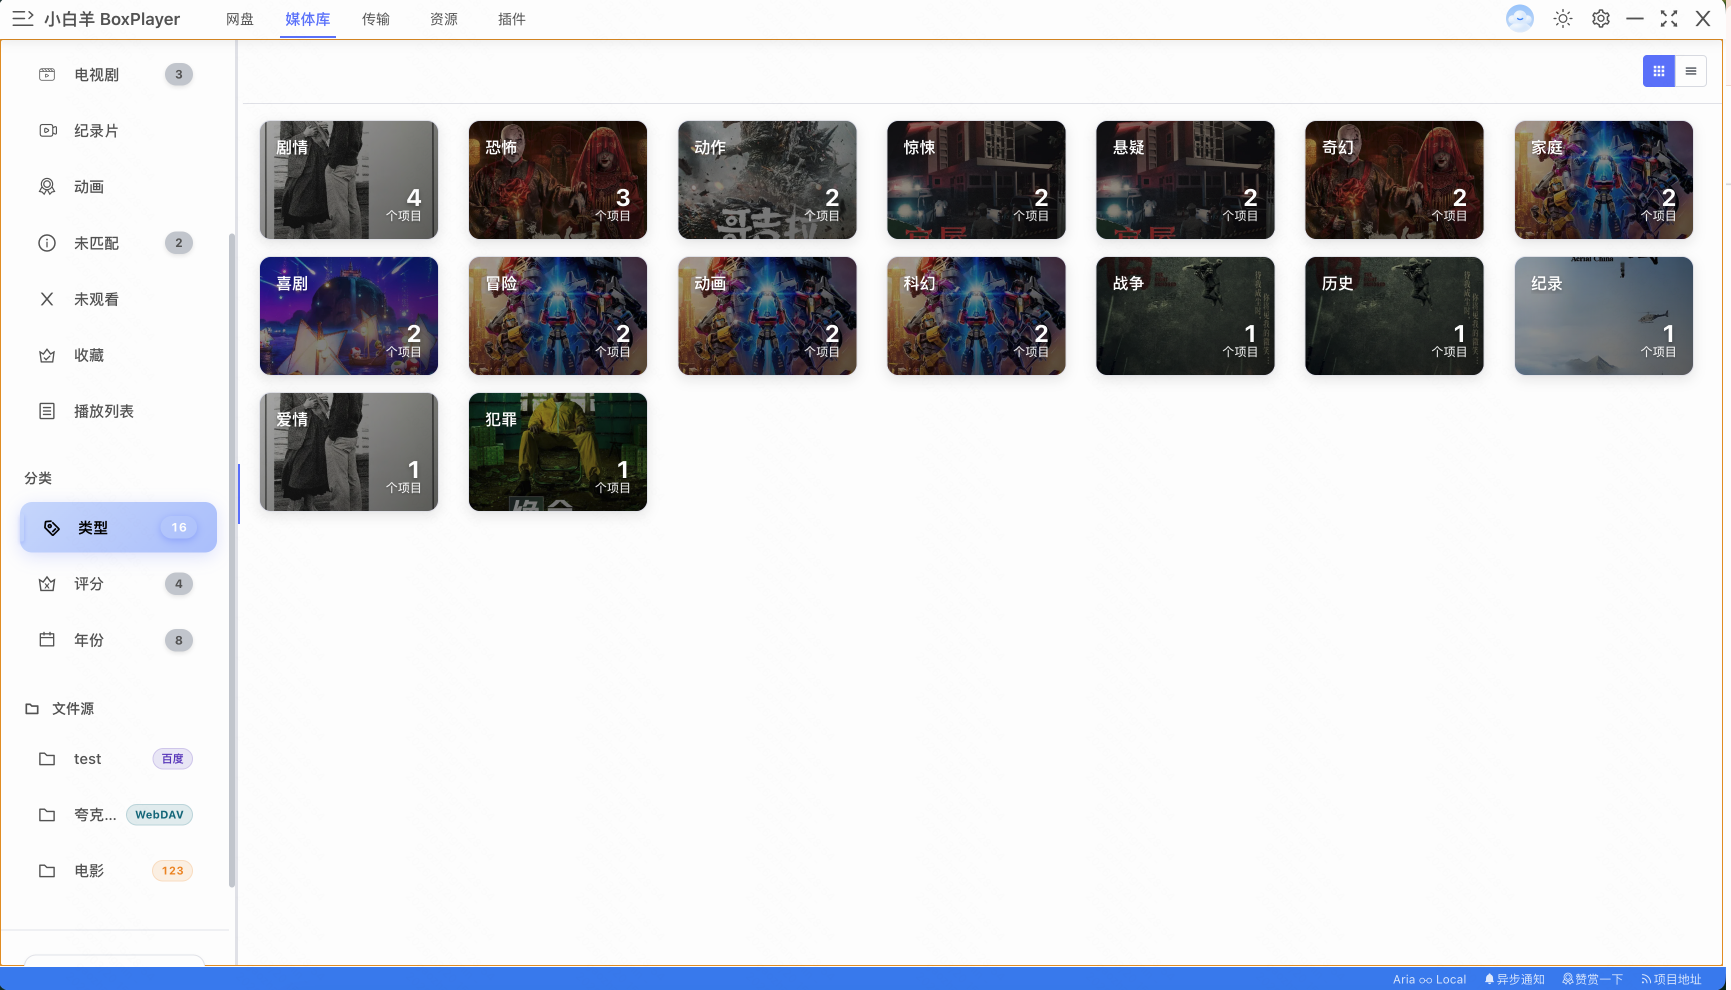Image resolution: width=1731 pixels, height=990 pixels.
Task: Open the test Baidu folder
Action: tap(88, 759)
